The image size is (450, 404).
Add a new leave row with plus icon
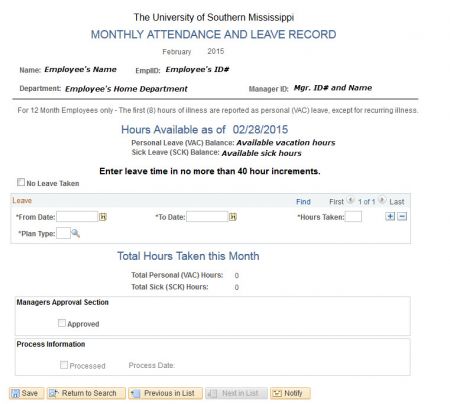pos(390,216)
